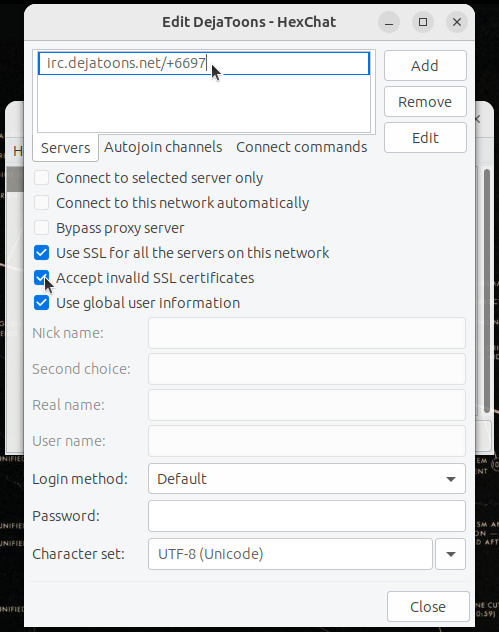Click the Edit server button

point(425,138)
